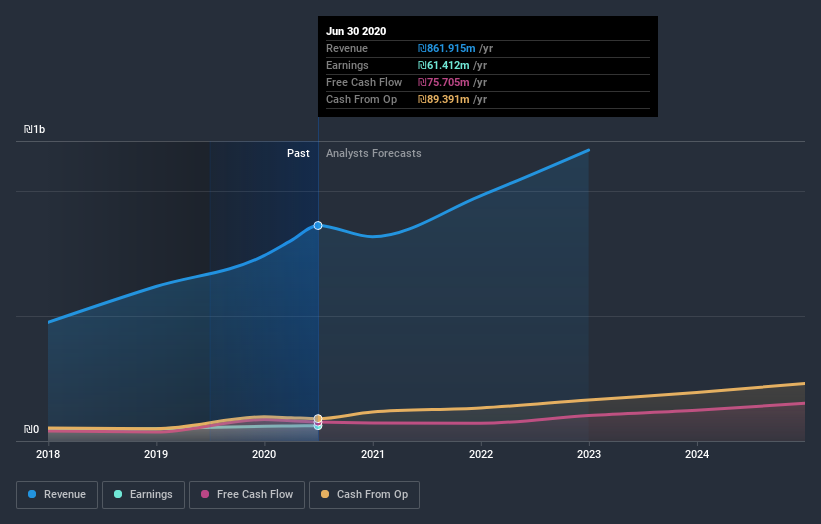Toggle the Free Cash Flow legend button
The height and width of the screenshot is (524, 821).
247,495
